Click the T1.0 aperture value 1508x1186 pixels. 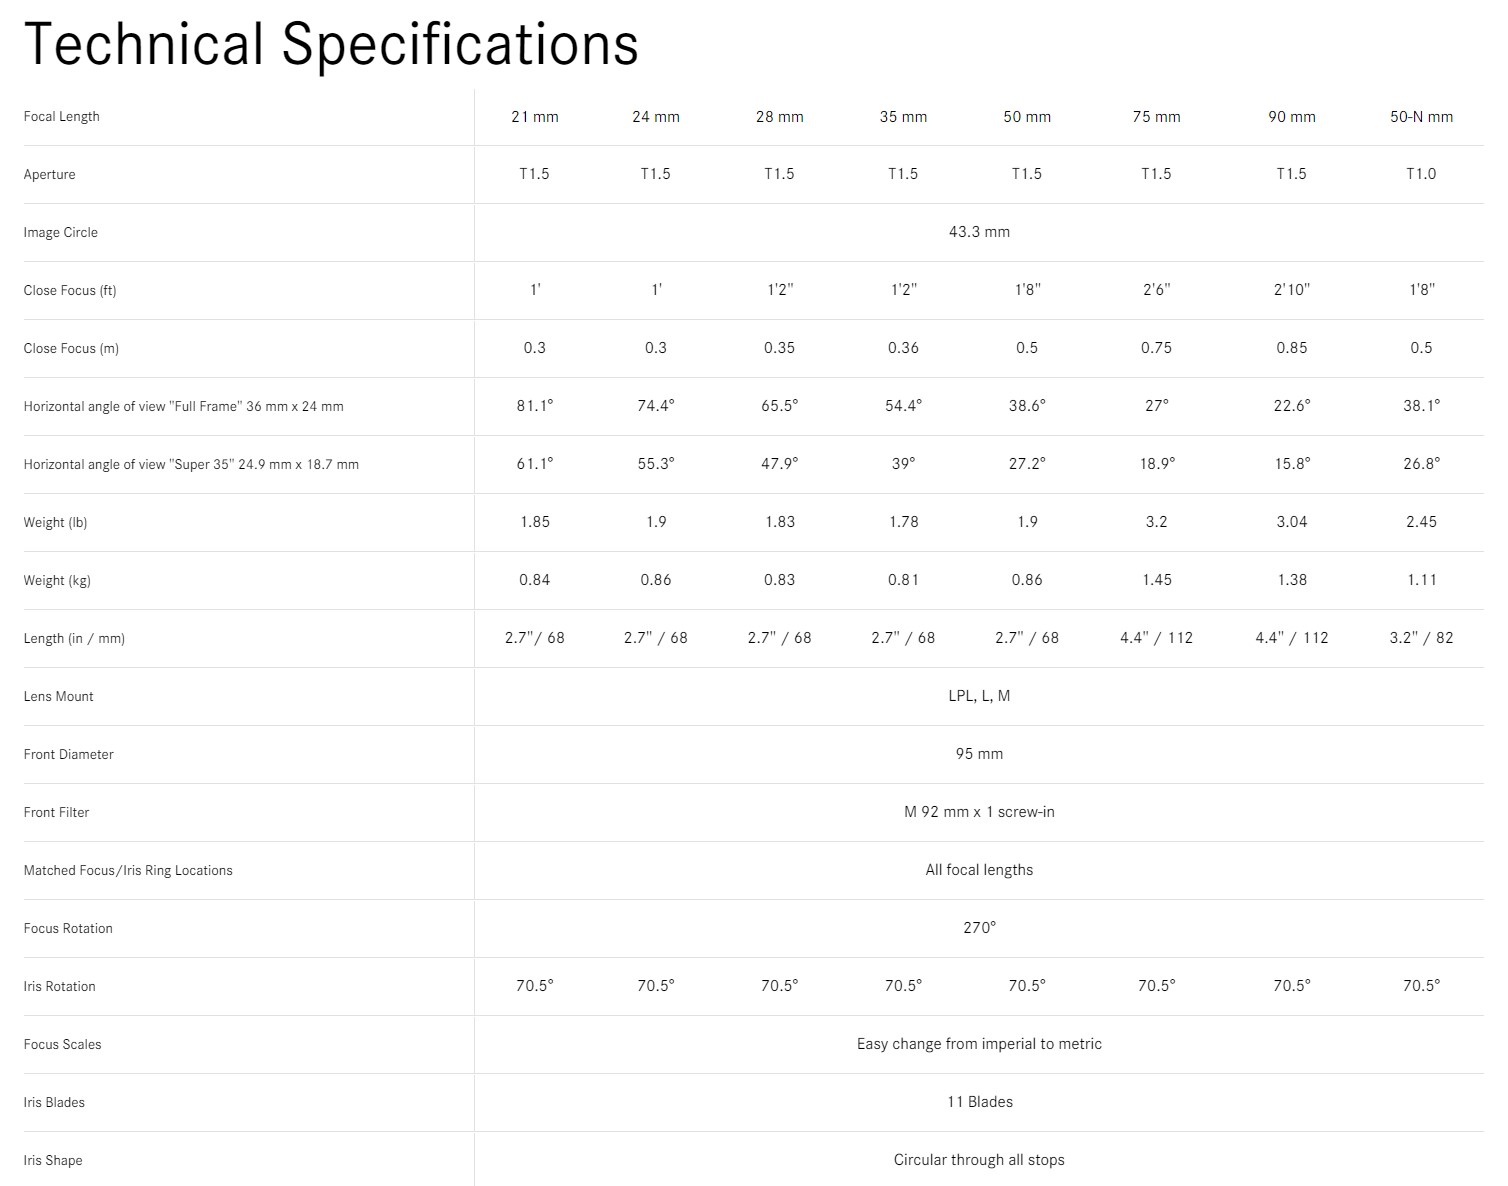point(1421,174)
